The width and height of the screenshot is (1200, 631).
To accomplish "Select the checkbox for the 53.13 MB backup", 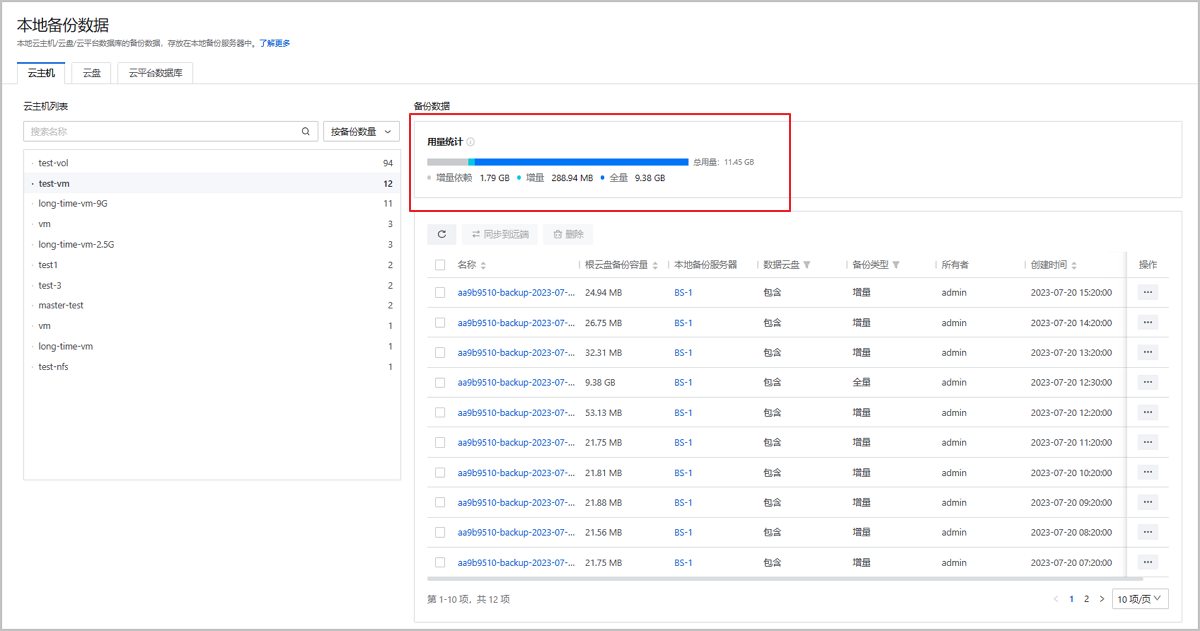I will tap(440, 412).
